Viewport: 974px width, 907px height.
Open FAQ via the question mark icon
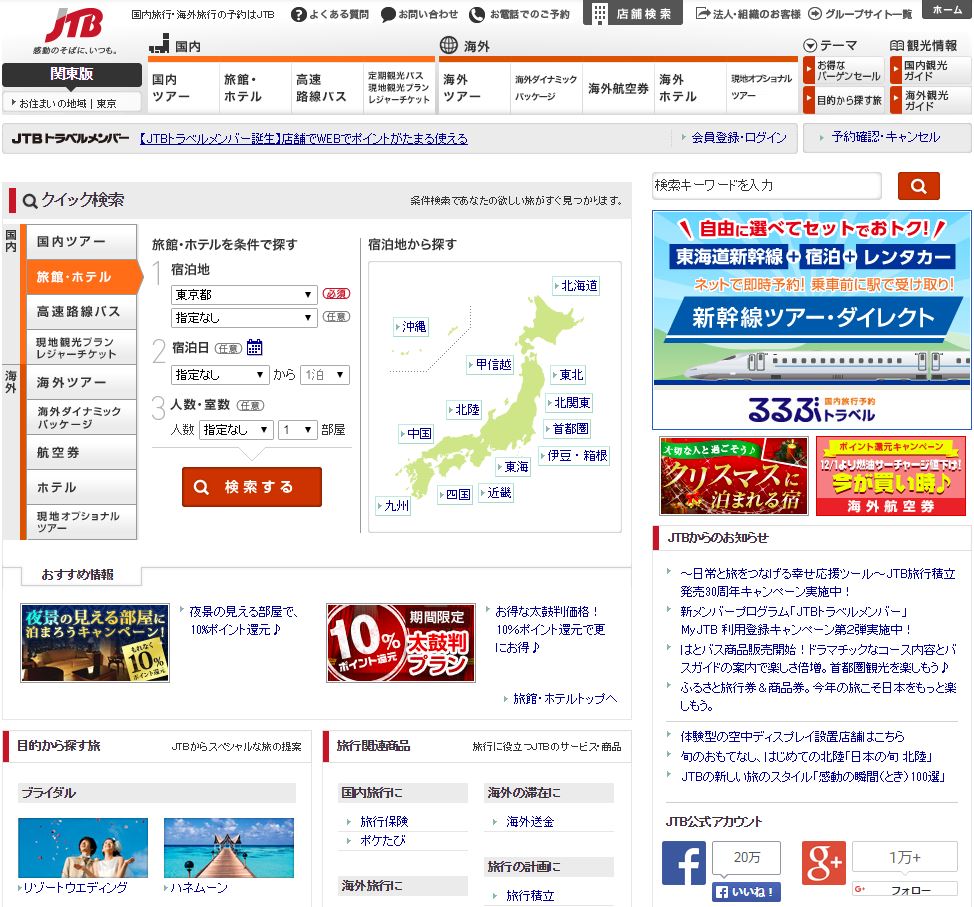click(299, 14)
